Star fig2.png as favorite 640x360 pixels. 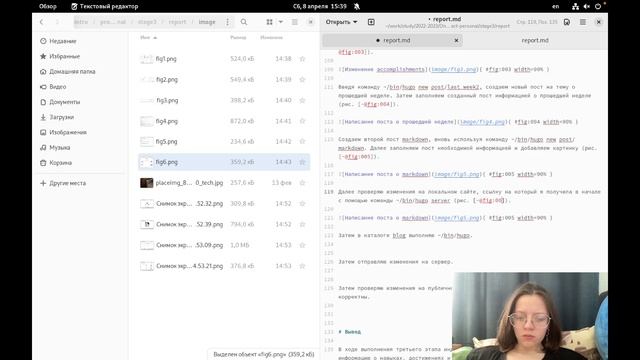point(302,80)
